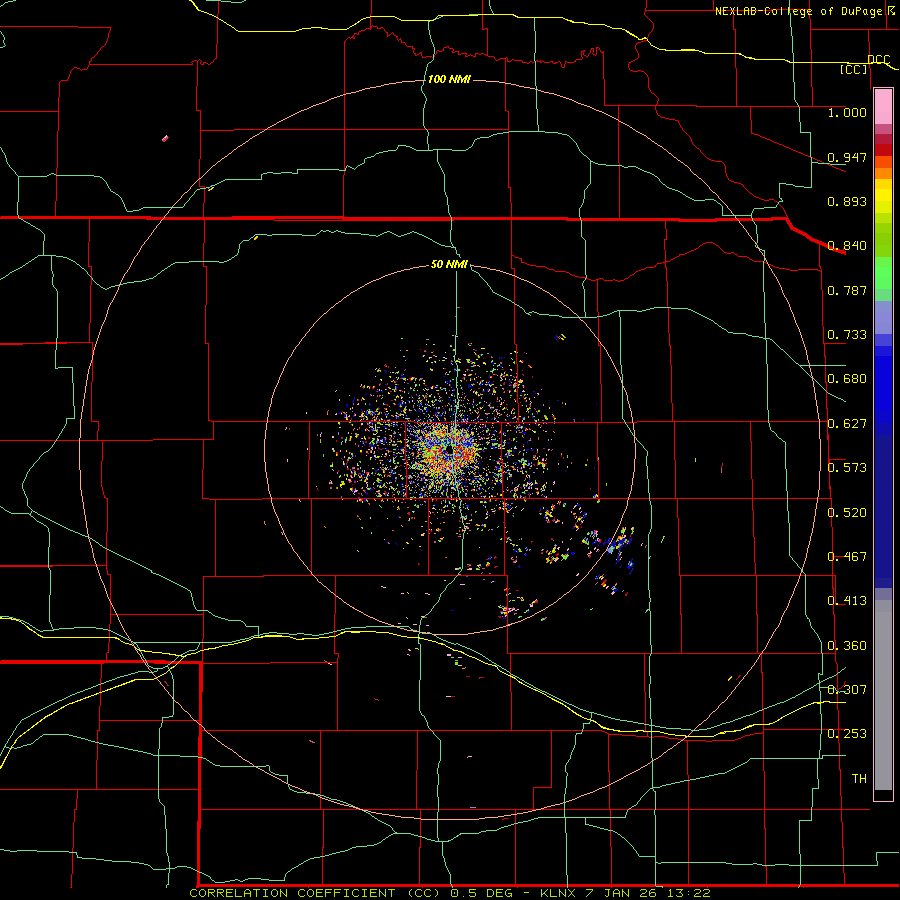Select the 0.573 scale value
The width and height of the screenshot is (900, 900).
tap(847, 468)
